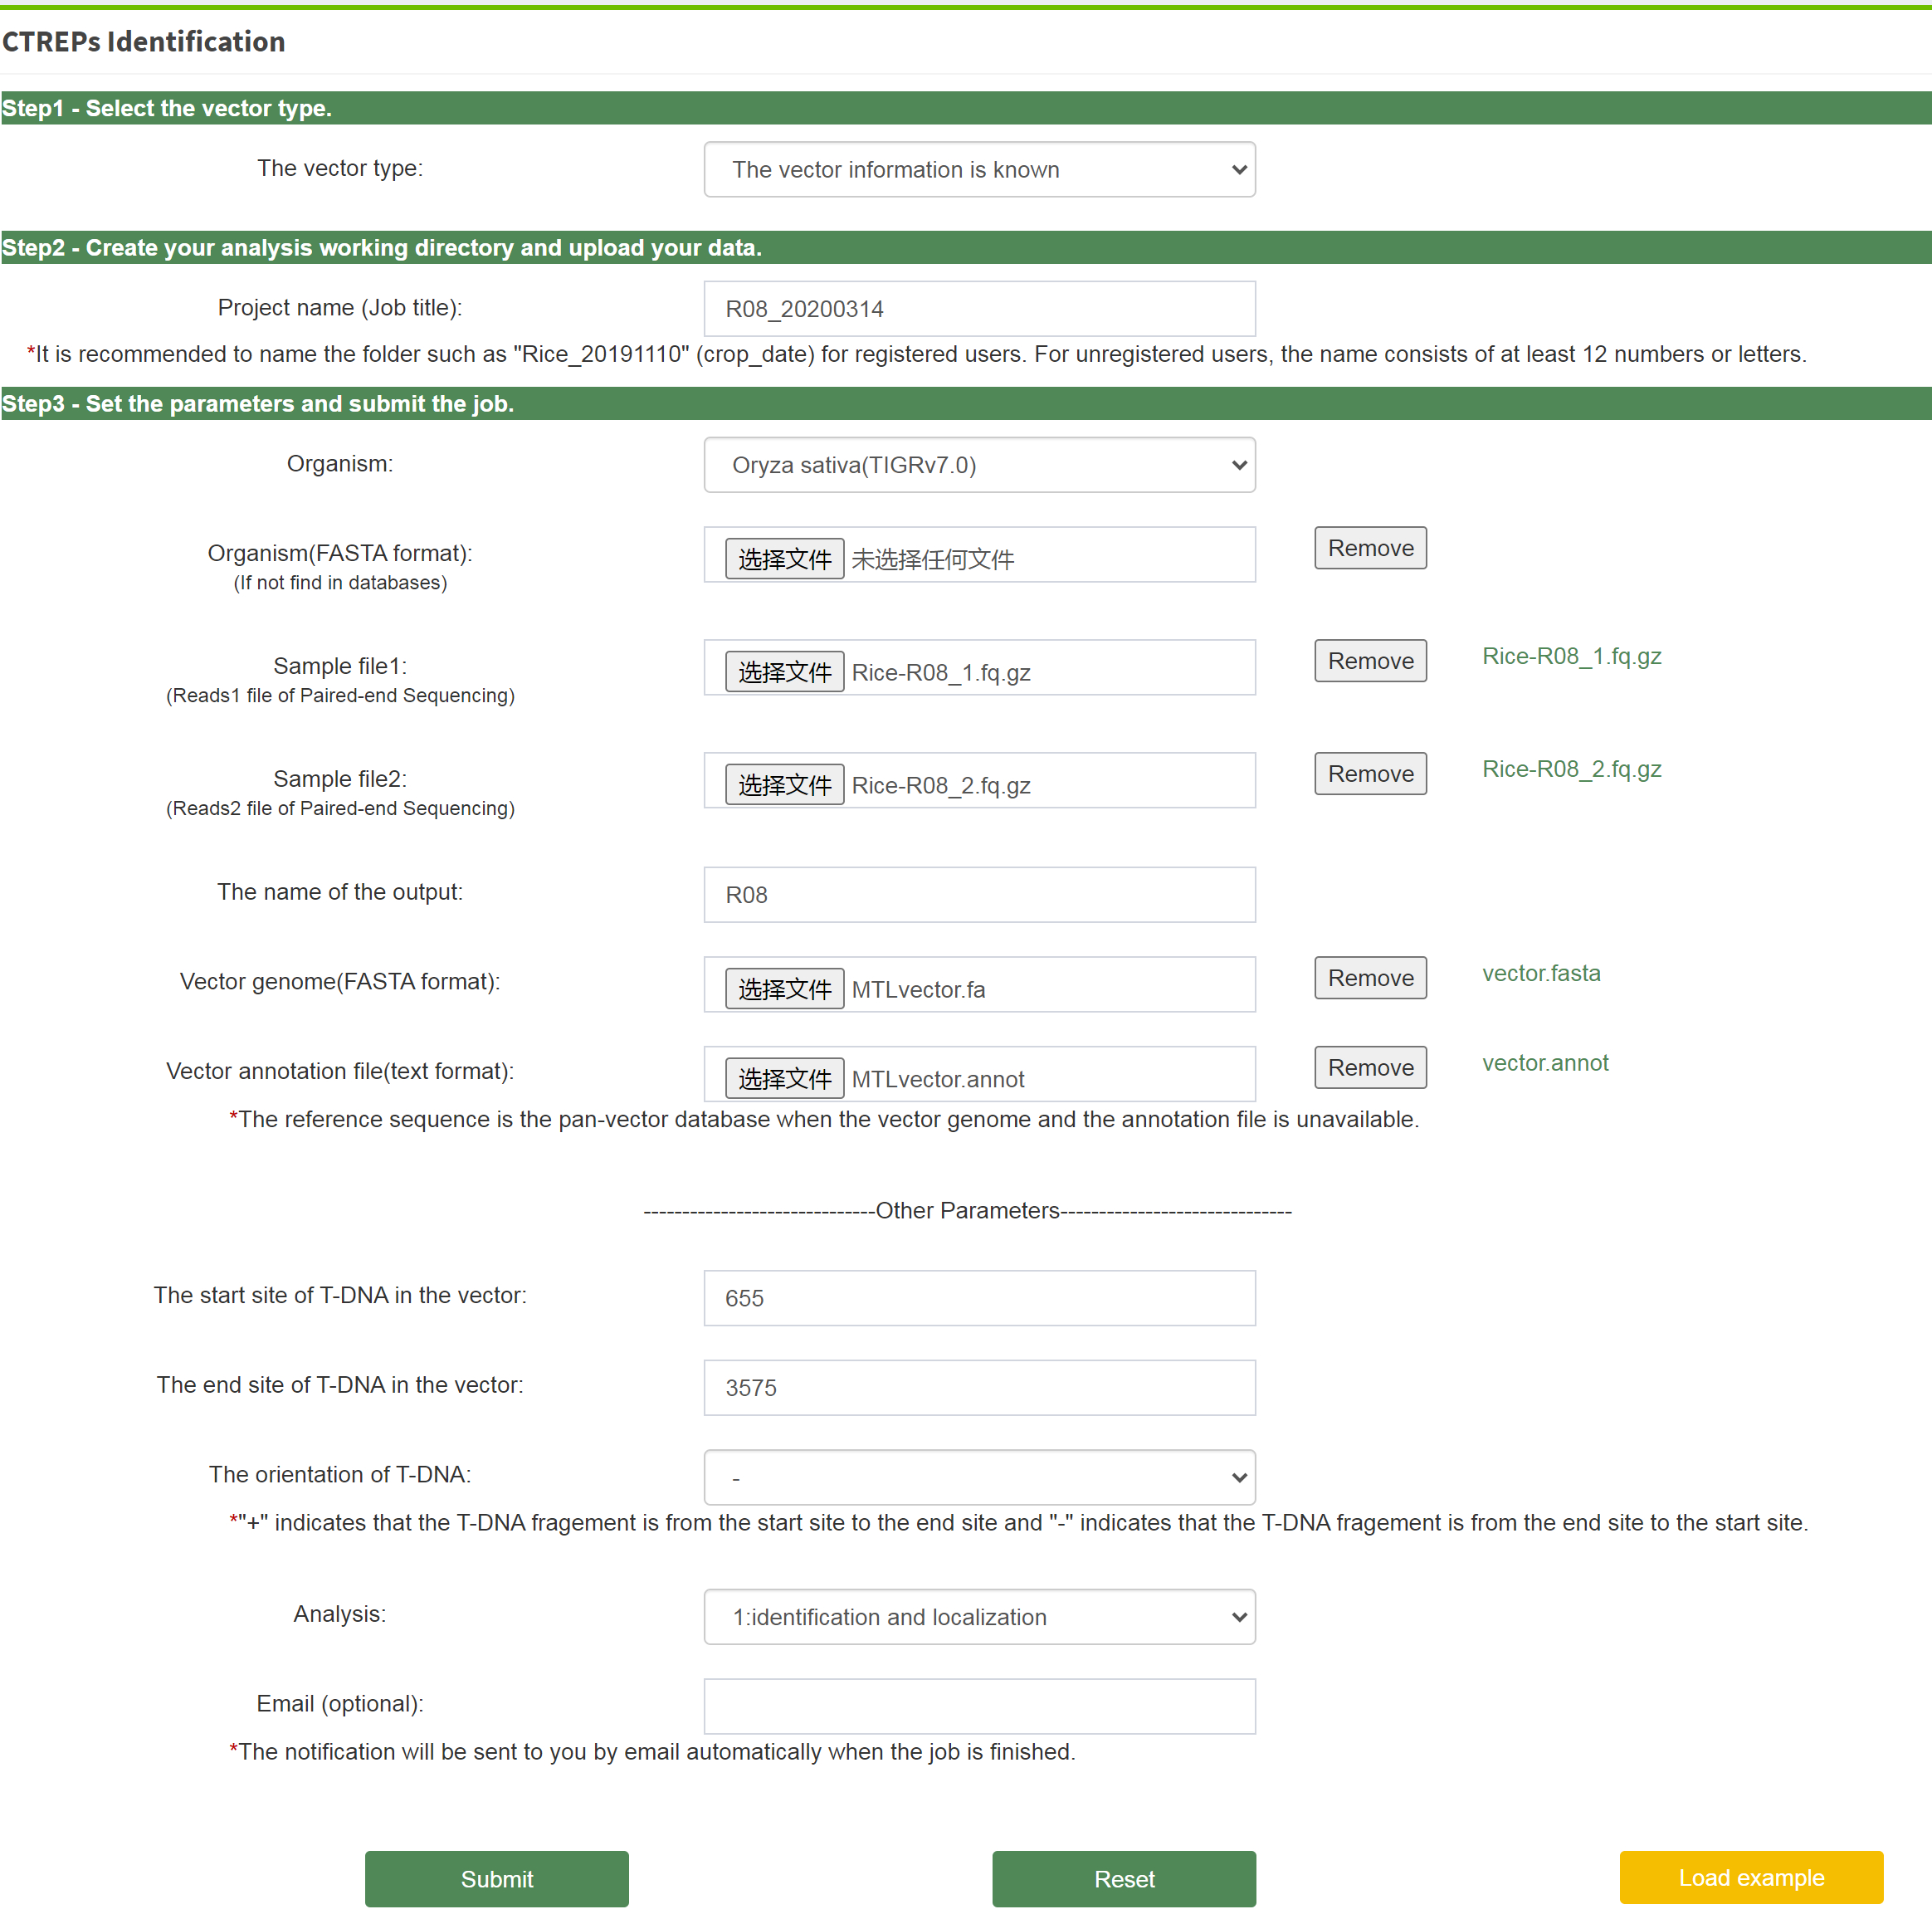Open the vector.annot example link
The image size is (1932, 1914).
pyautogui.click(x=1544, y=1063)
